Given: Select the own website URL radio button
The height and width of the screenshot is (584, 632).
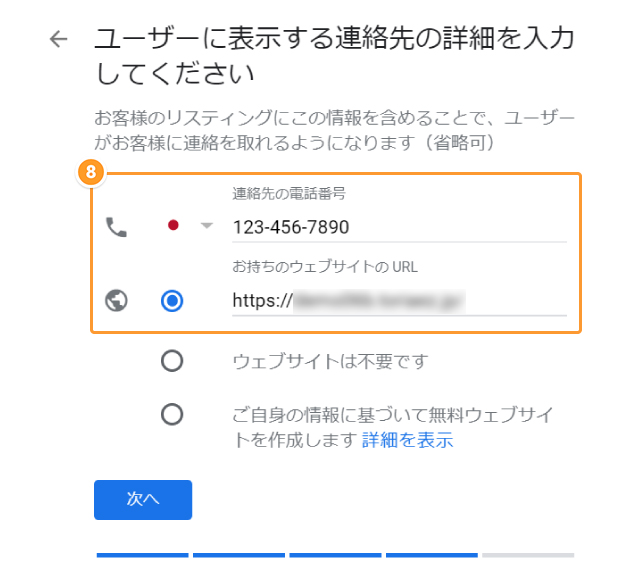Looking at the screenshot, I should (172, 301).
